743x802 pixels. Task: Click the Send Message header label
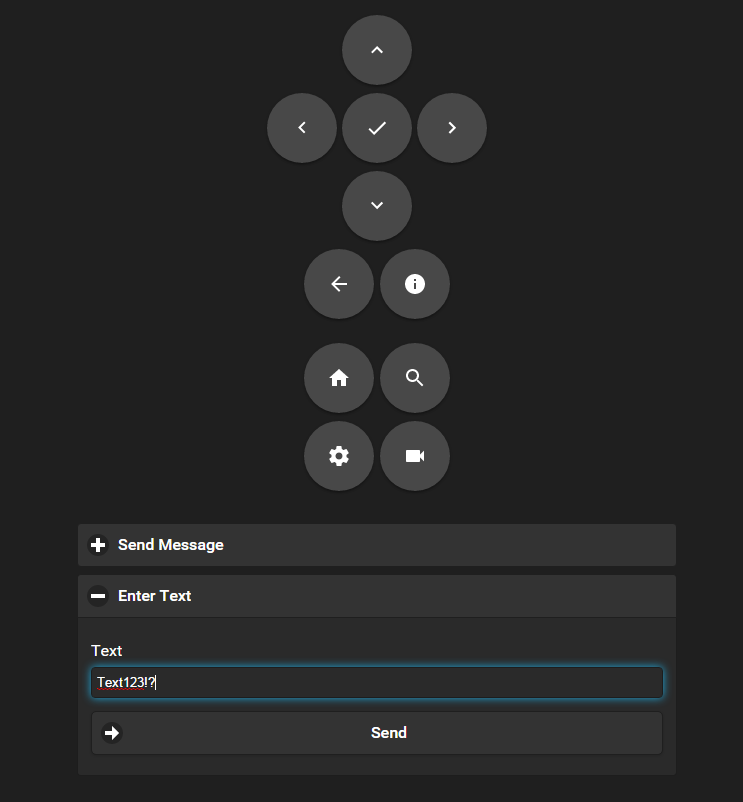170,545
